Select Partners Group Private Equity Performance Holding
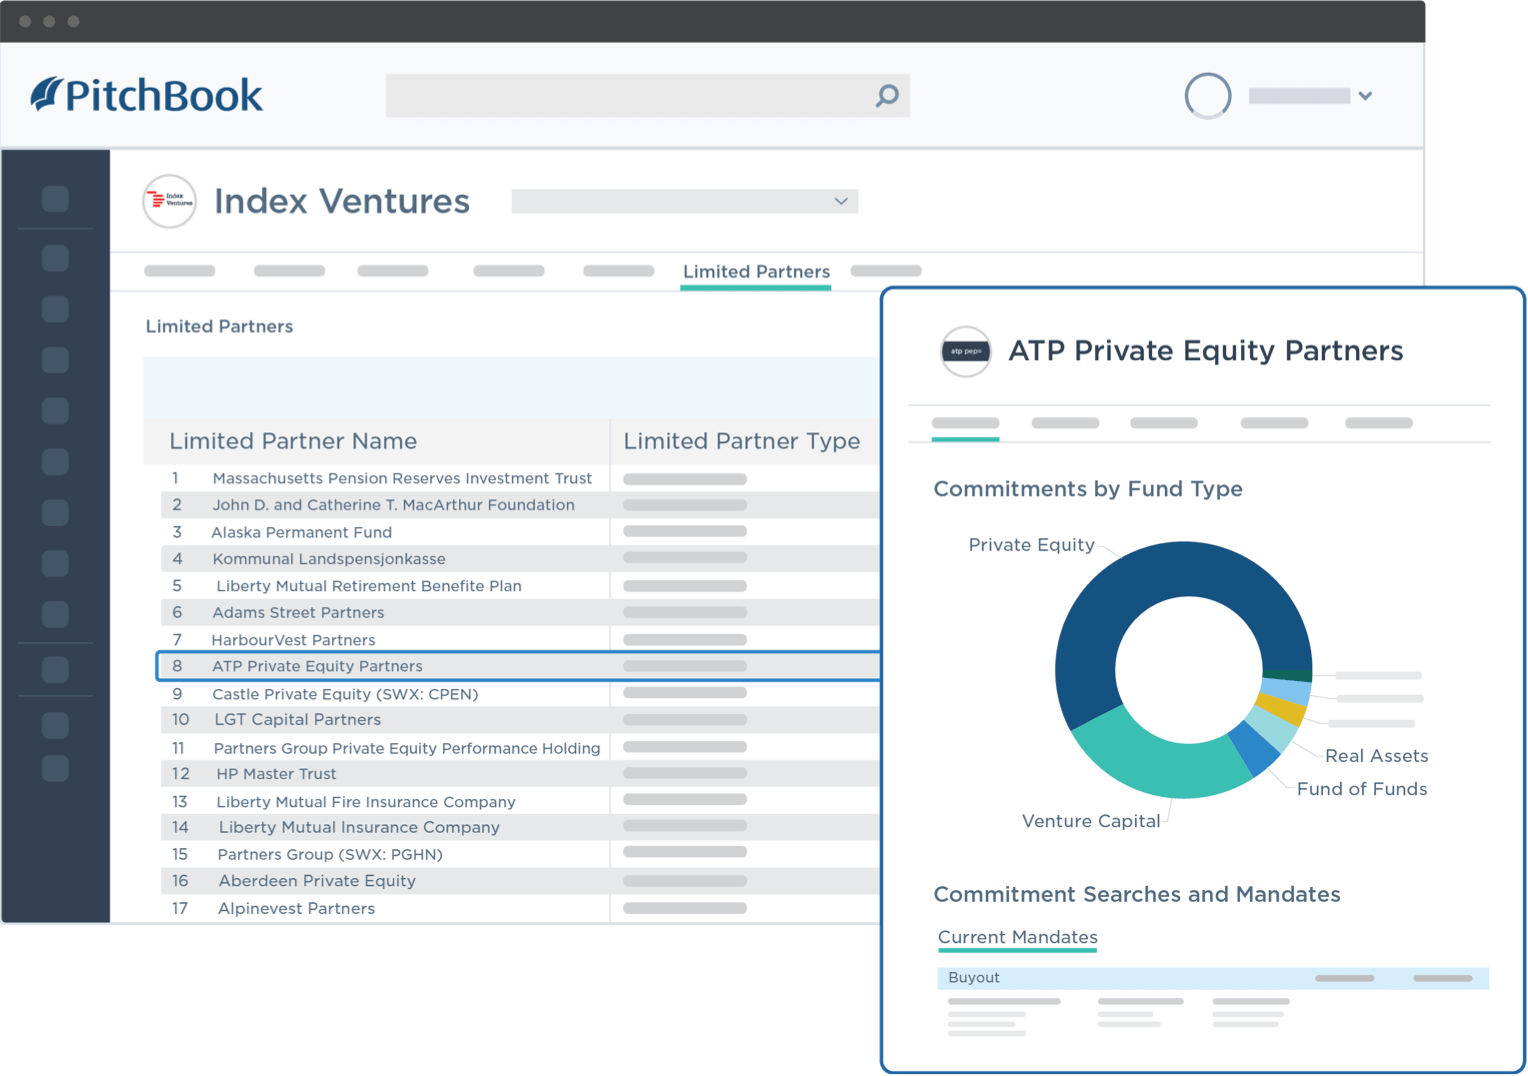 407,748
